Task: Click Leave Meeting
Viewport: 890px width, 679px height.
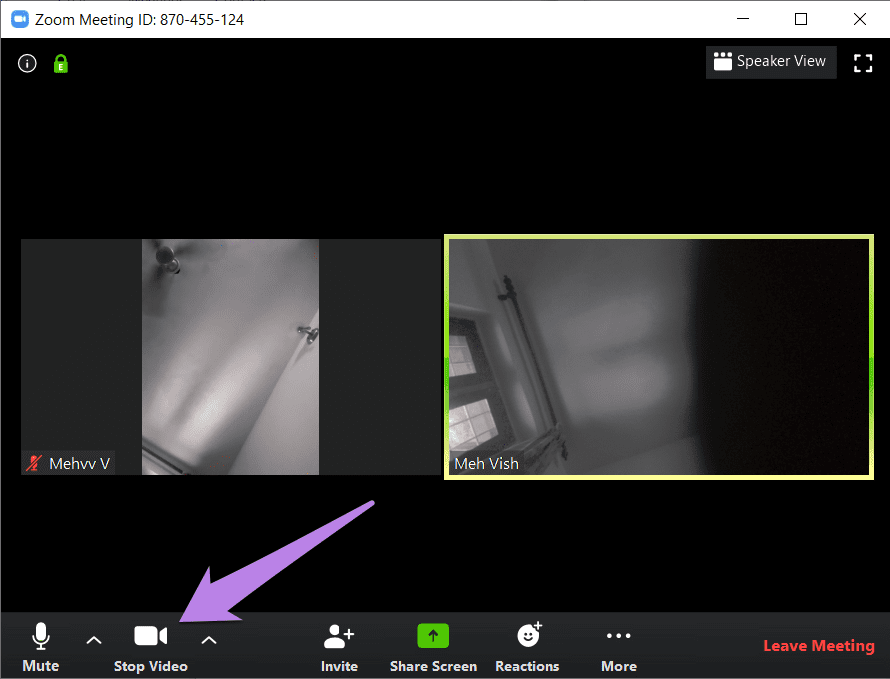Action: 818,646
